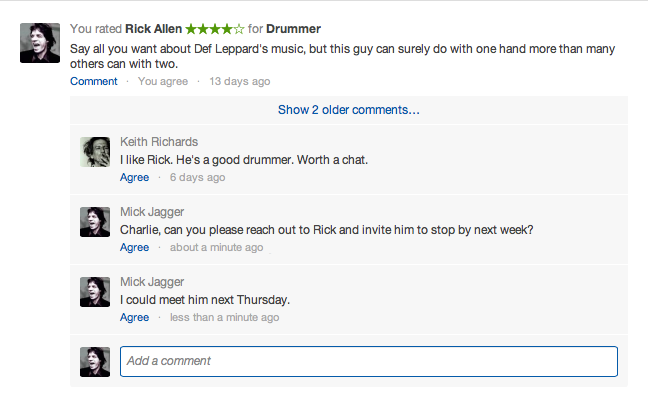The height and width of the screenshot is (413, 648).
Task: Agree with 'I could meet him next Thursday'
Action: coord(134,317)
